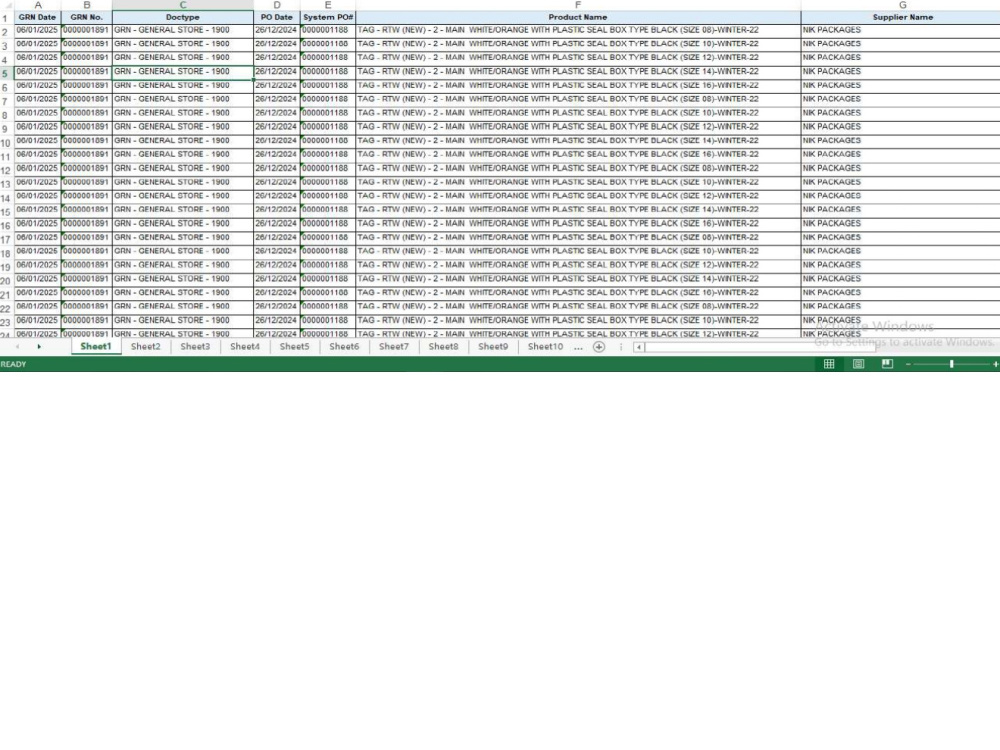The image size is (1000, 750).
Task: Open the Sheet7 tab
Action: 393,346
